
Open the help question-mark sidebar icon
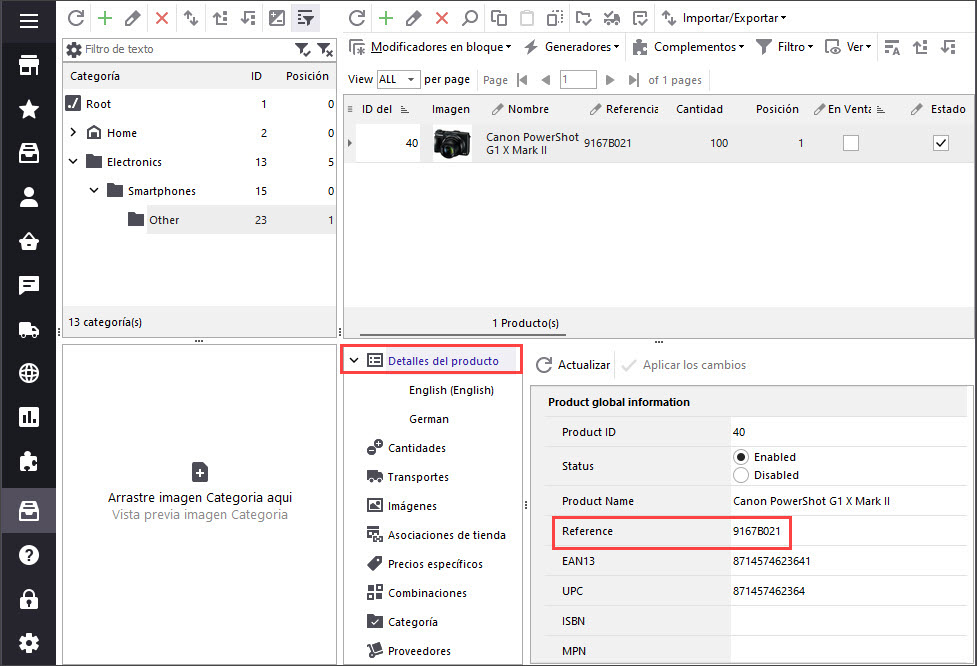tap(29, 554)
